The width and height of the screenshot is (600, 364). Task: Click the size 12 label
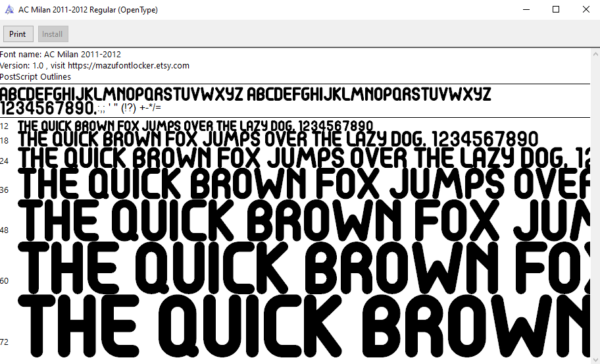tap(4, 126)
